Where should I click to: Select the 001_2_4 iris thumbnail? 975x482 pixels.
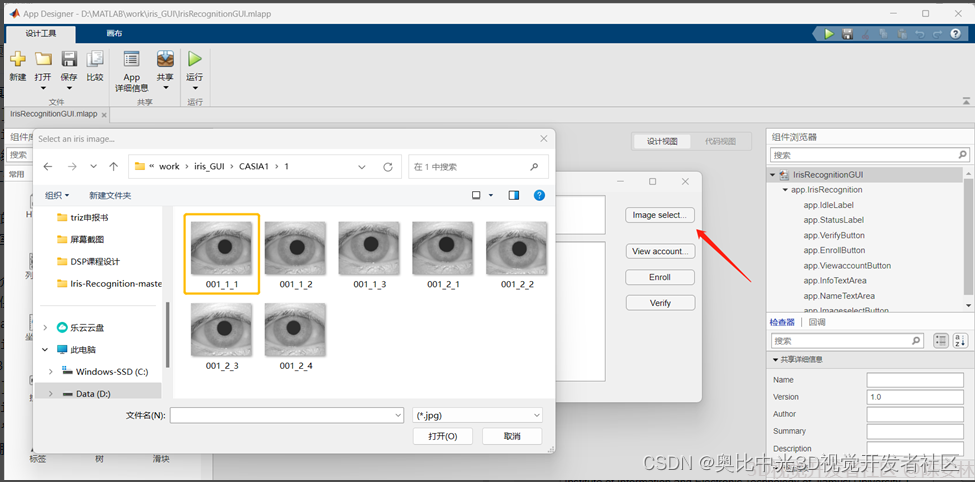coord(295,336)
